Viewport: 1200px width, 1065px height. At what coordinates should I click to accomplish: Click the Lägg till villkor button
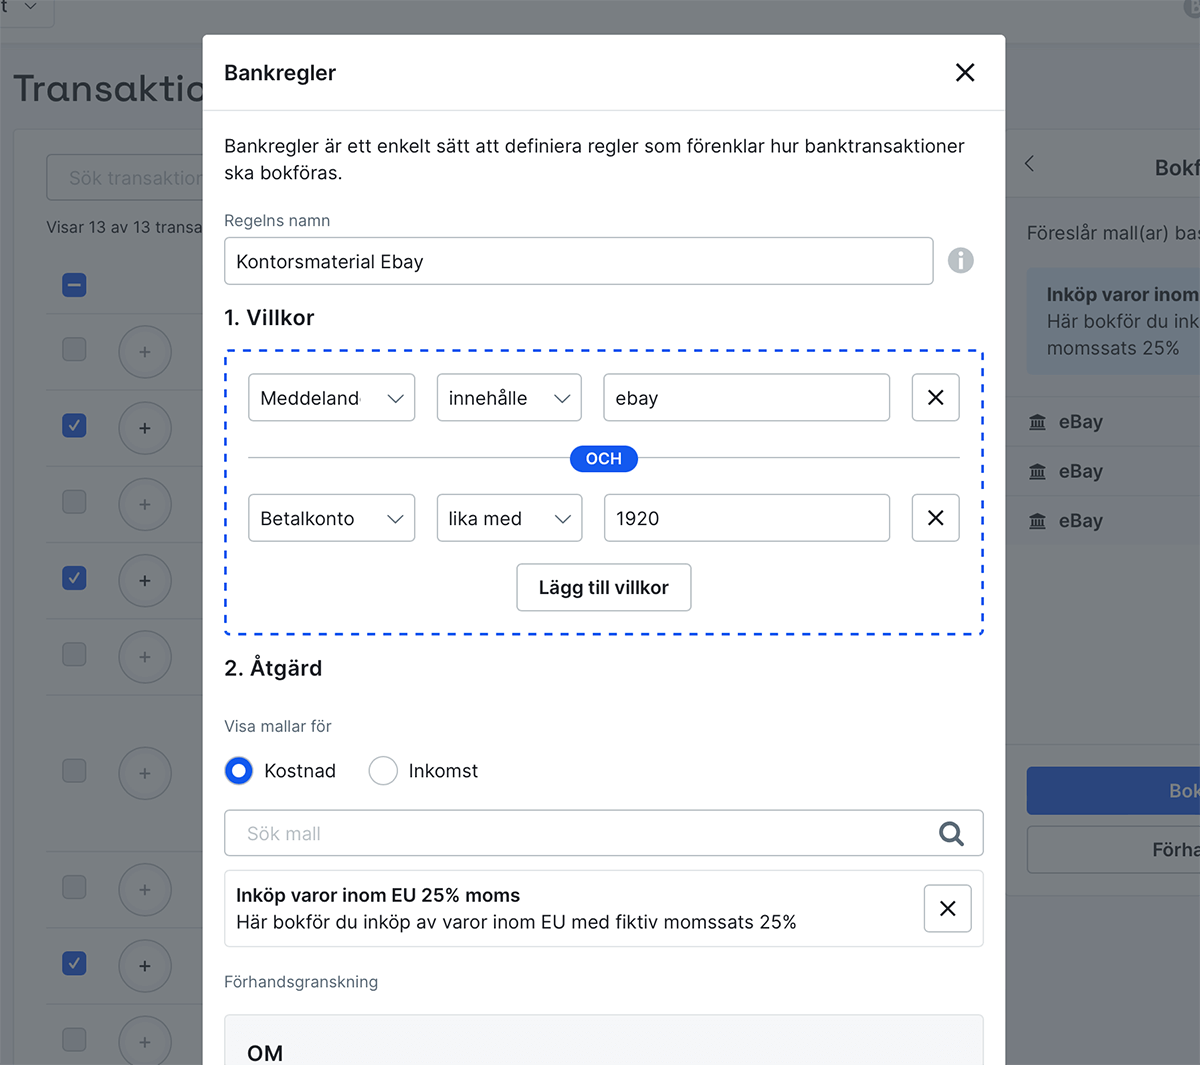tap(603, 587)
